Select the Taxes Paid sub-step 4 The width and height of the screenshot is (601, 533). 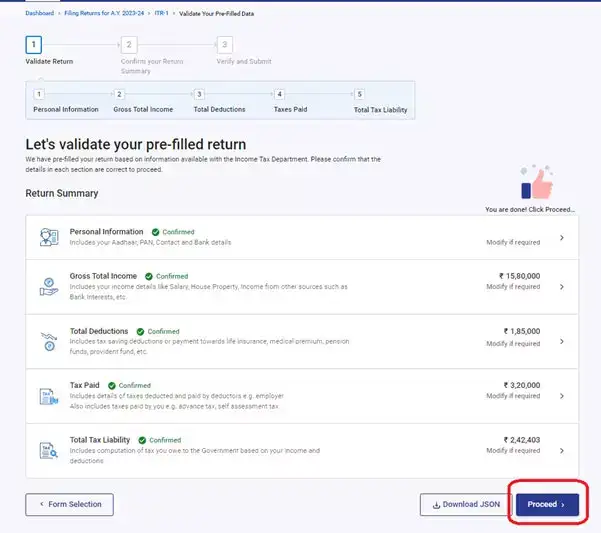(x=279, y=94)
